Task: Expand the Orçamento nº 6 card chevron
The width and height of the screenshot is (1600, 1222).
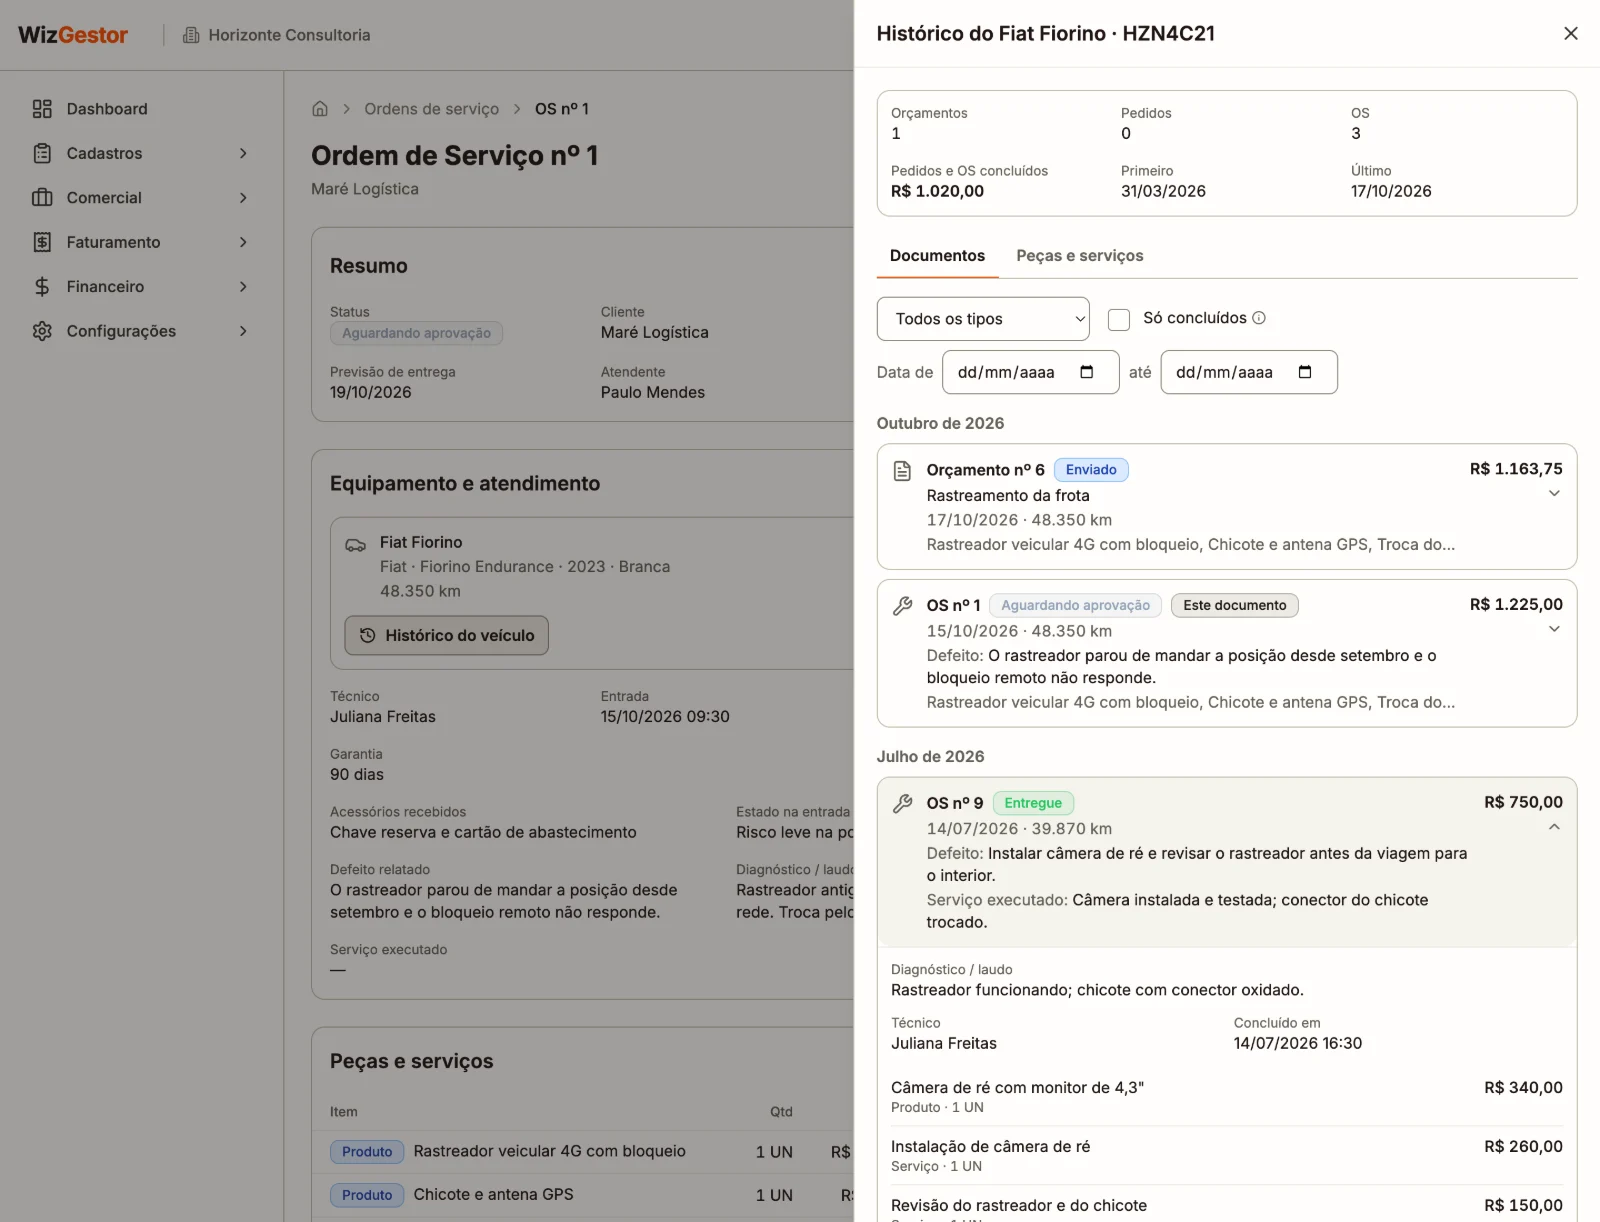Action: pos(1554,493)
